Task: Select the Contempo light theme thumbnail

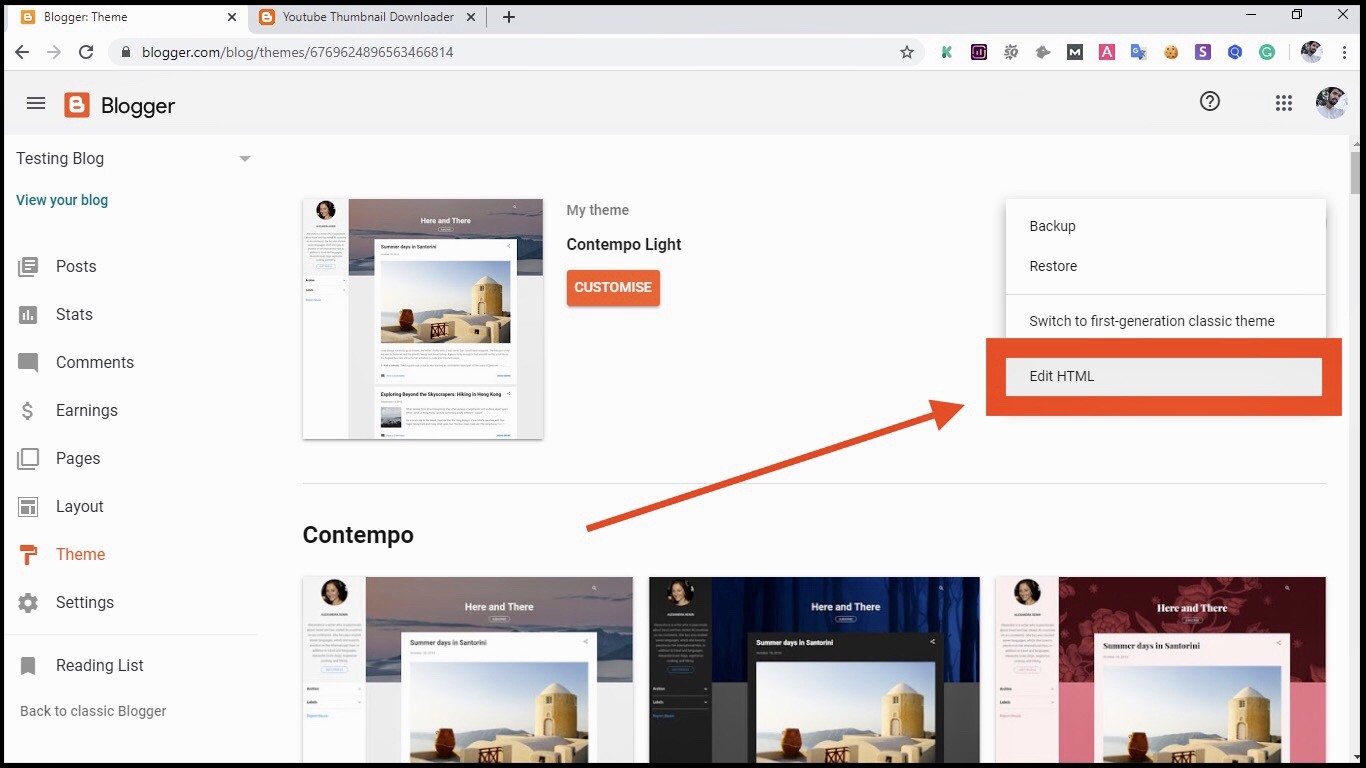Action: pyautogui.click(x=468, y=669)
